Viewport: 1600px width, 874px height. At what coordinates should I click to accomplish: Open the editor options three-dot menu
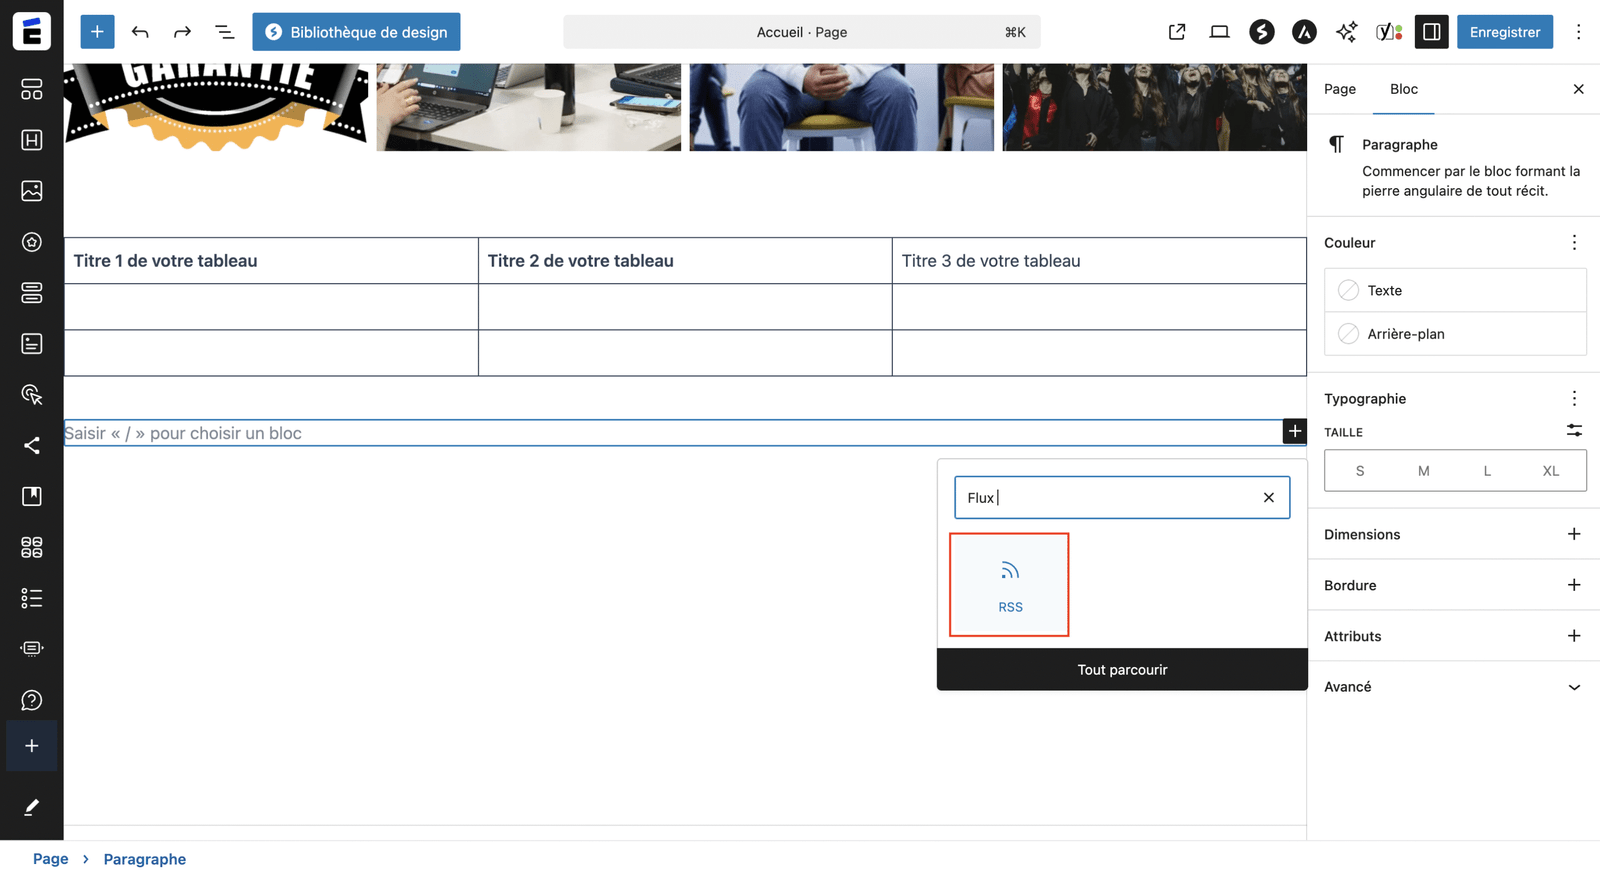point(1578,32)
